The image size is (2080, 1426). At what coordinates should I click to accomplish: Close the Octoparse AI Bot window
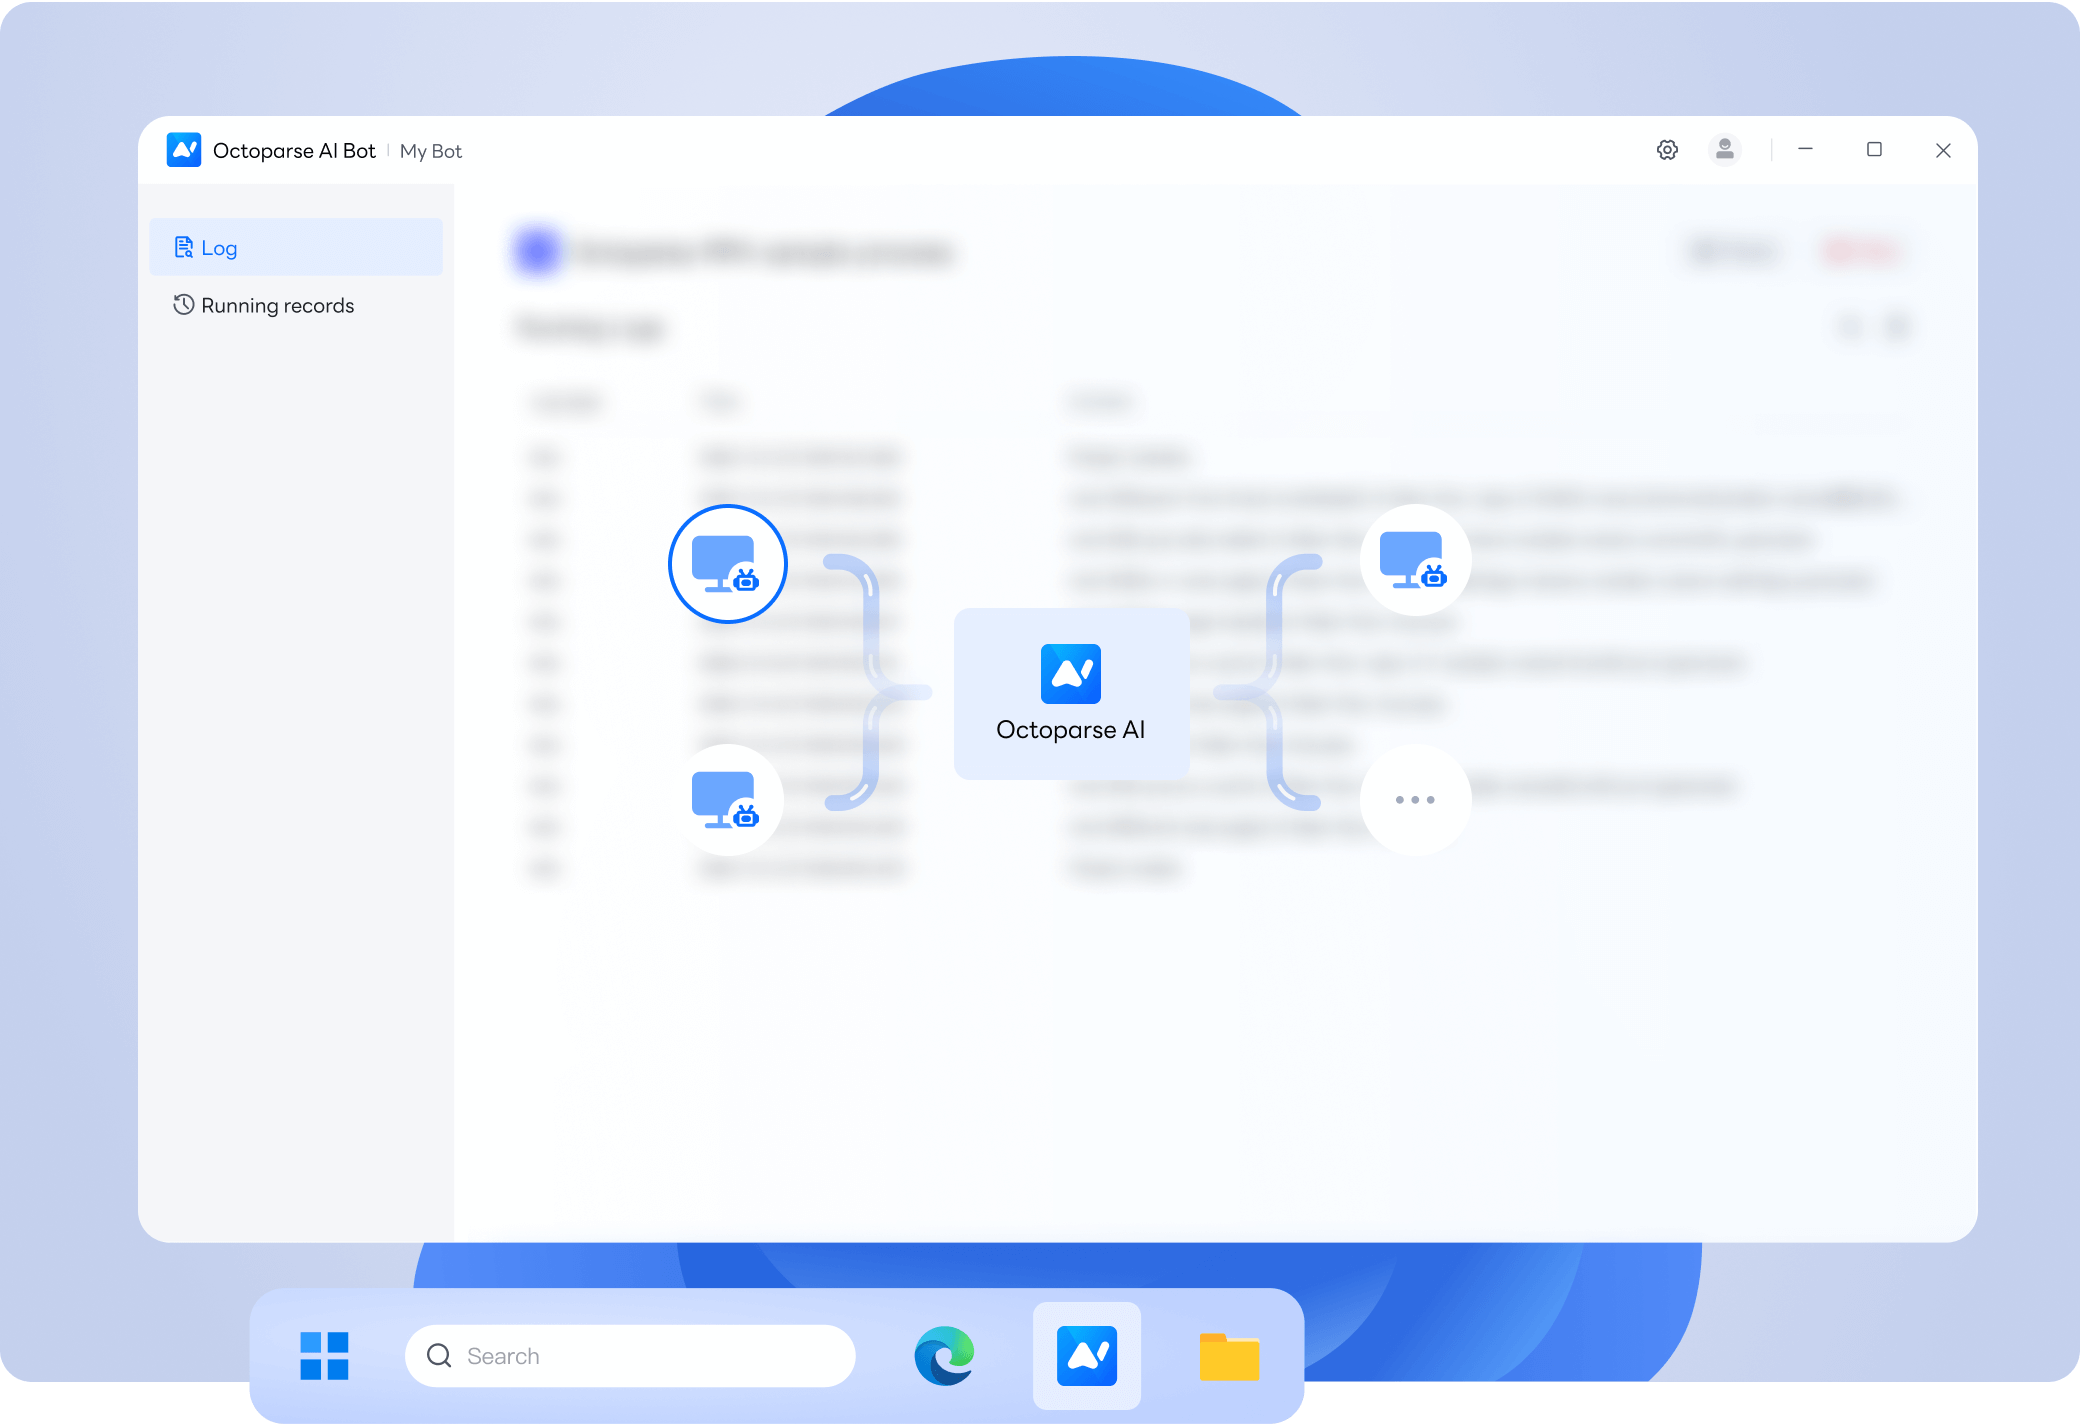(x=1943, y=150)
